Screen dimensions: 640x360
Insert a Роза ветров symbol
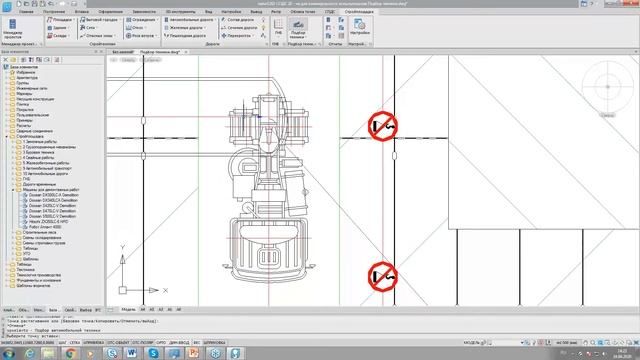141,36
